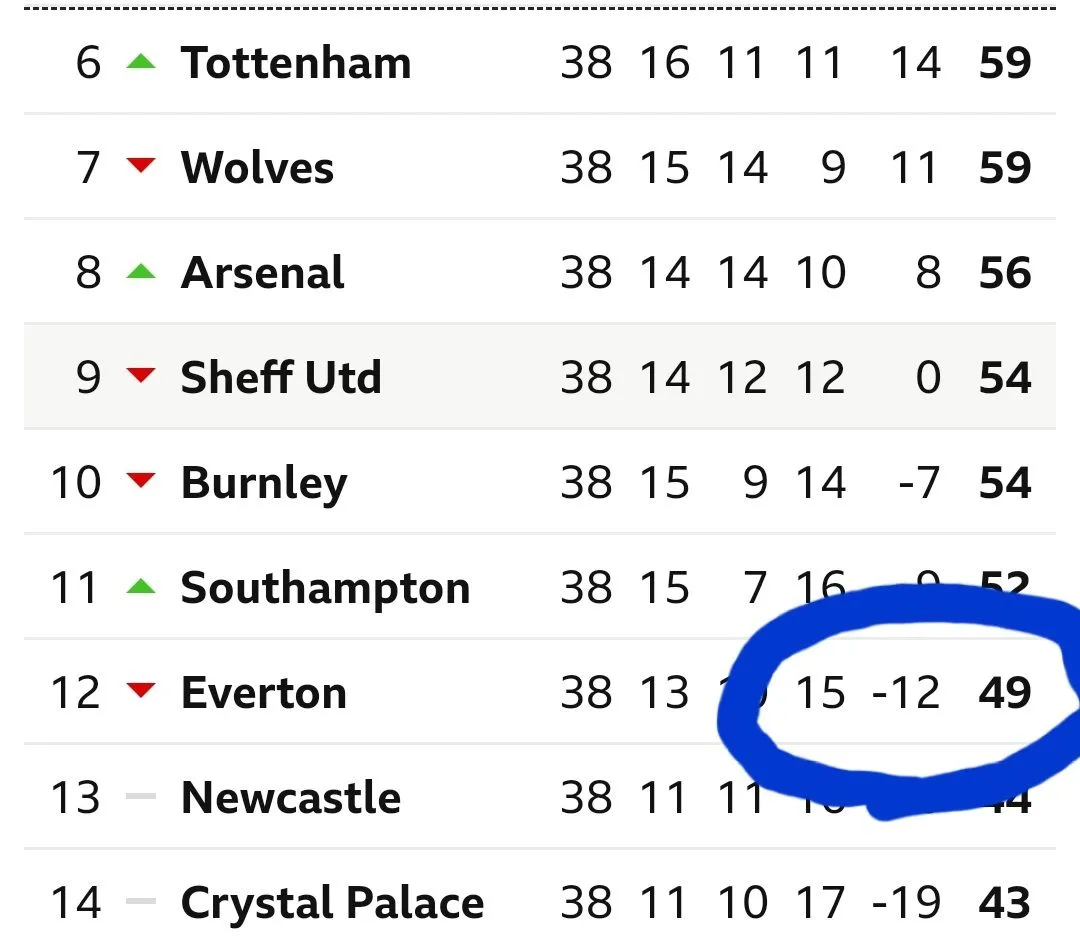Screen dimensions: 1080x952
Task: Click Wolves' red down arrow icon
Action: (142, 166)
